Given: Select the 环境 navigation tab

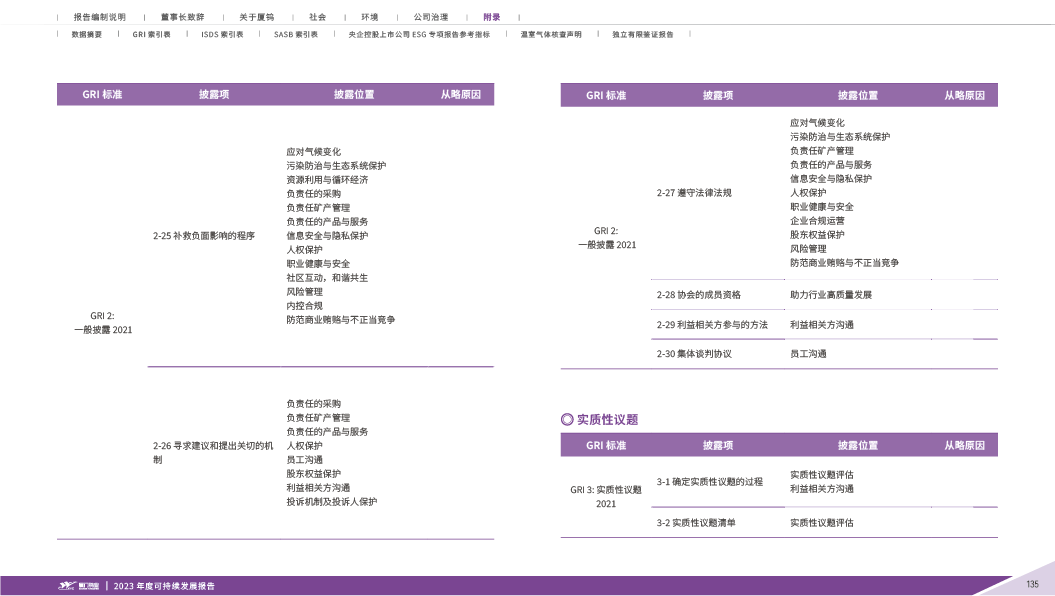Looking at the screenshot, I should [369, 18].
